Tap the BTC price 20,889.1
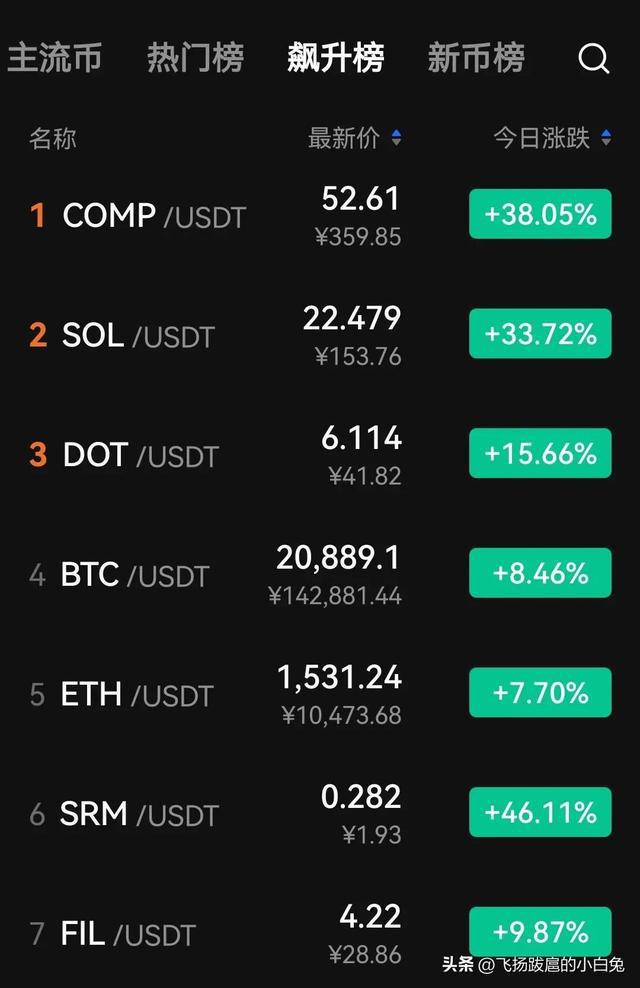Viewport: 640px width, 988px height. (x=338, y=558)
